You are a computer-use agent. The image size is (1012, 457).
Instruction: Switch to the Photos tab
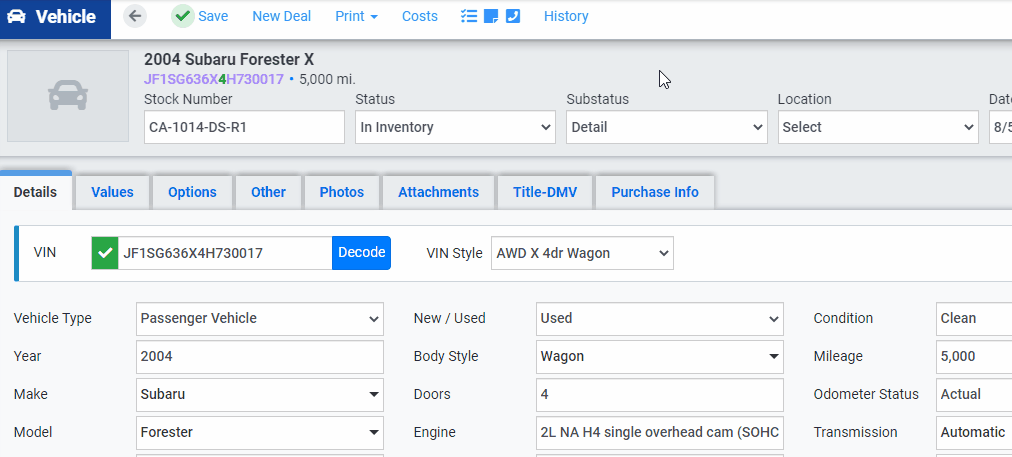(342, 192)
